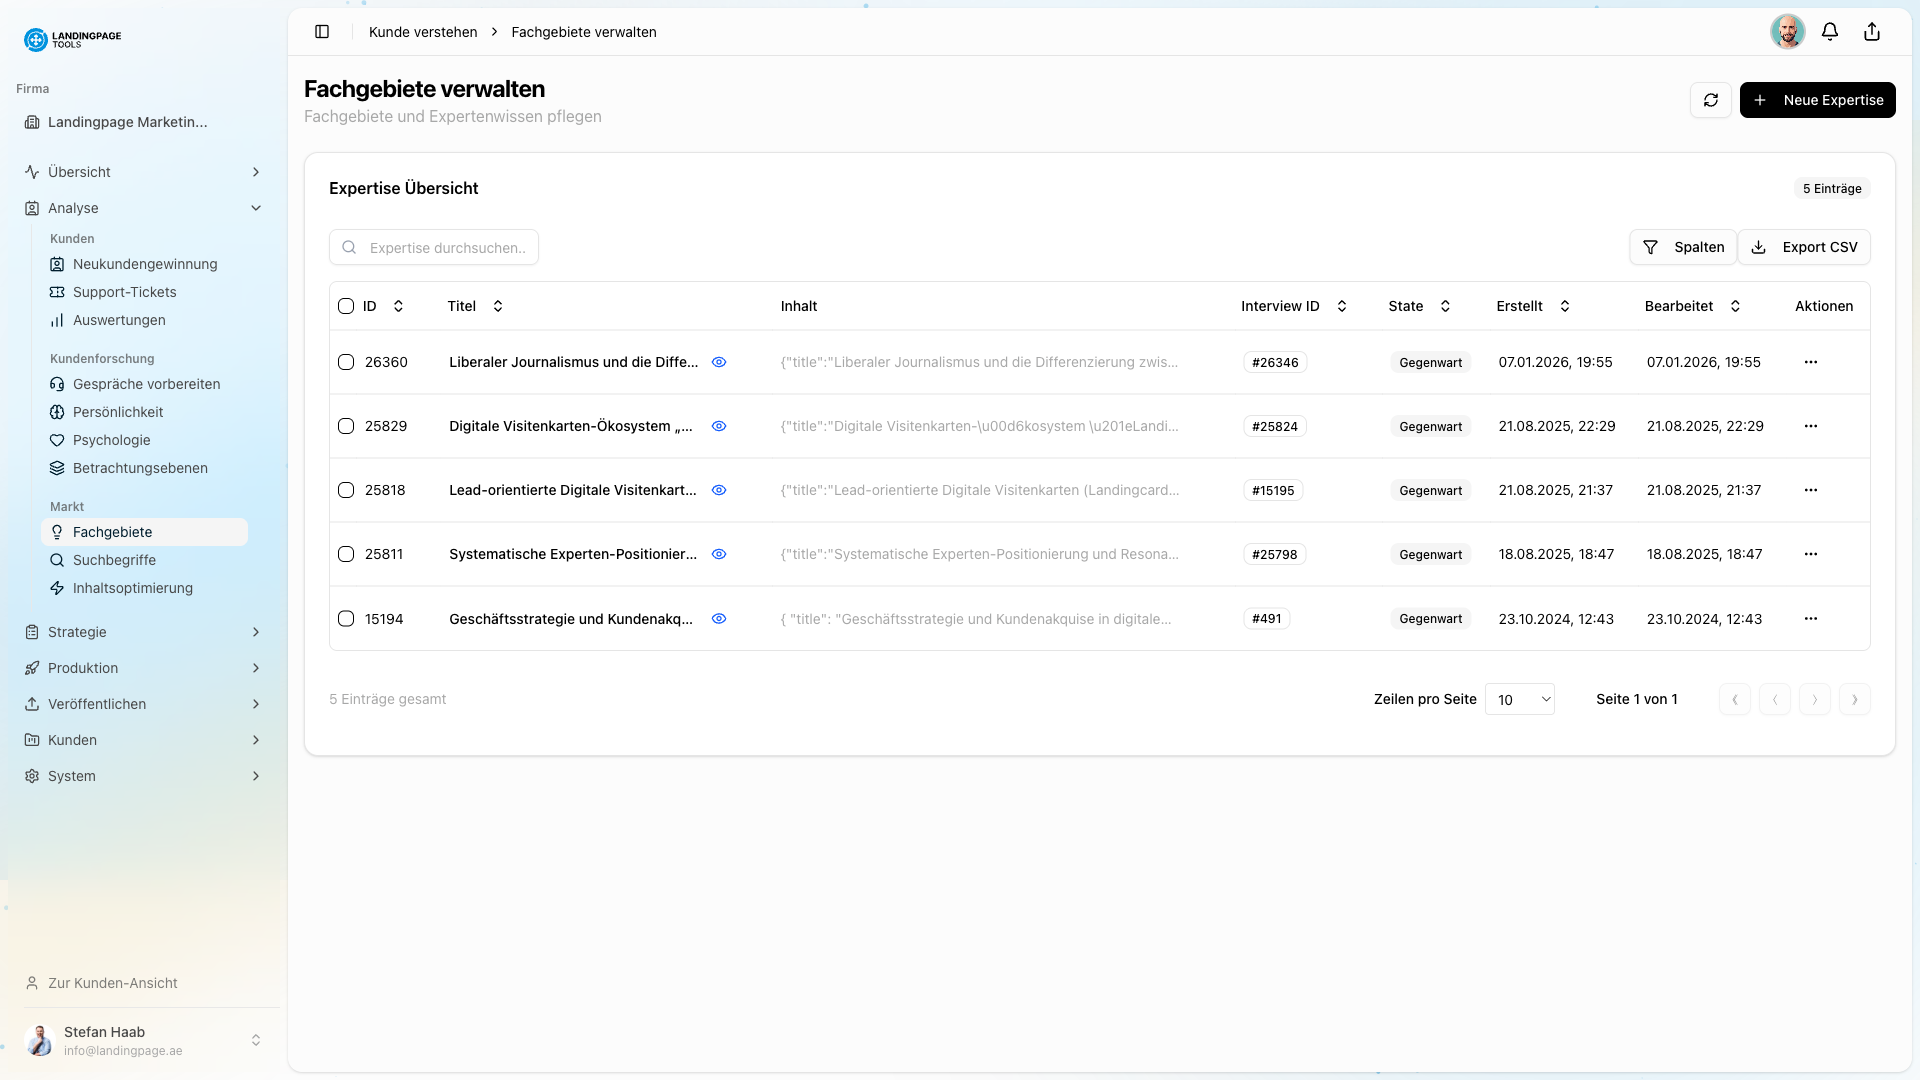This screenshot has width=1920, height=1080.
Task: Open the Zeilen pro Seite dropdown
Action: coord(1520,699)
